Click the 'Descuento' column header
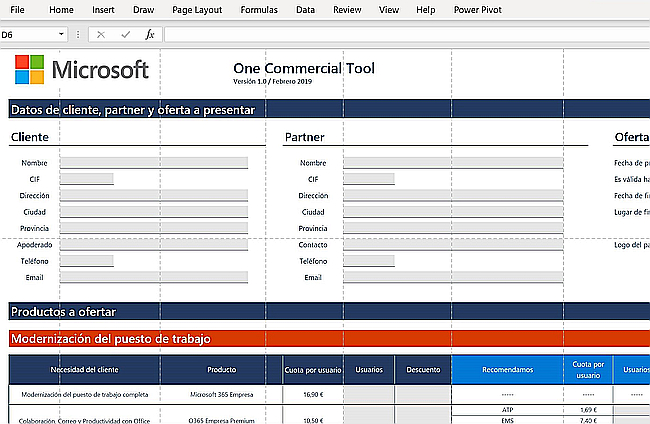 [423, 369]
